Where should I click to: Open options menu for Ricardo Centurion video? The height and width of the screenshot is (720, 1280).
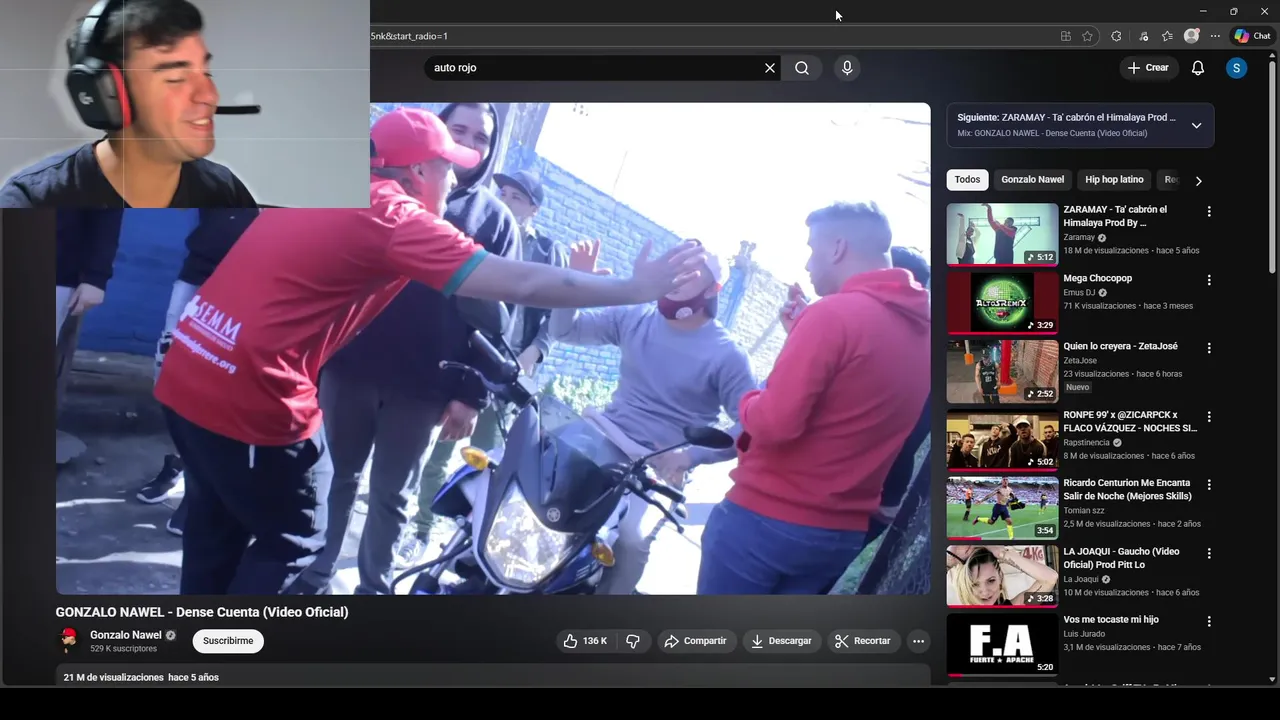click(x=1209, y=485)
